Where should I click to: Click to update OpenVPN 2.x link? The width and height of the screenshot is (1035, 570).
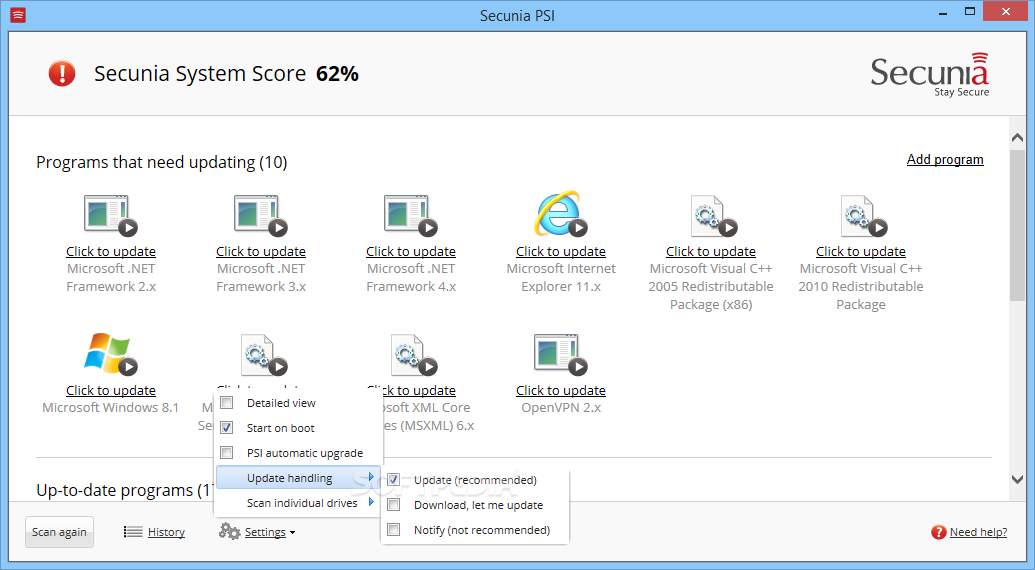coord(561,391)
